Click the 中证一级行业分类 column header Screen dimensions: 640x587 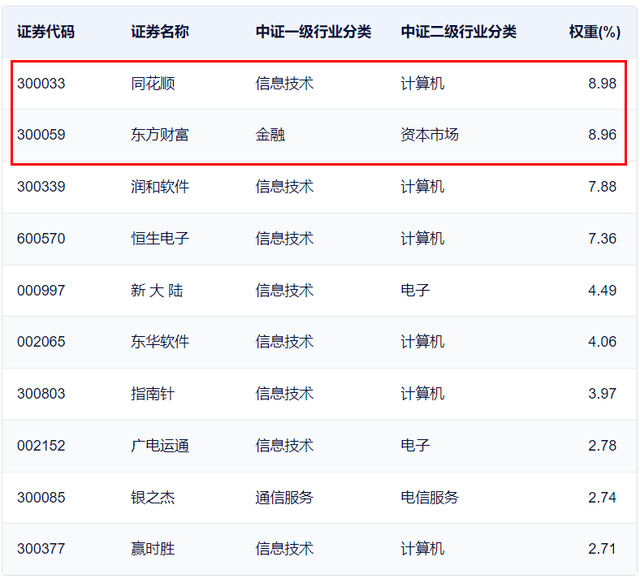click(313, 32)
